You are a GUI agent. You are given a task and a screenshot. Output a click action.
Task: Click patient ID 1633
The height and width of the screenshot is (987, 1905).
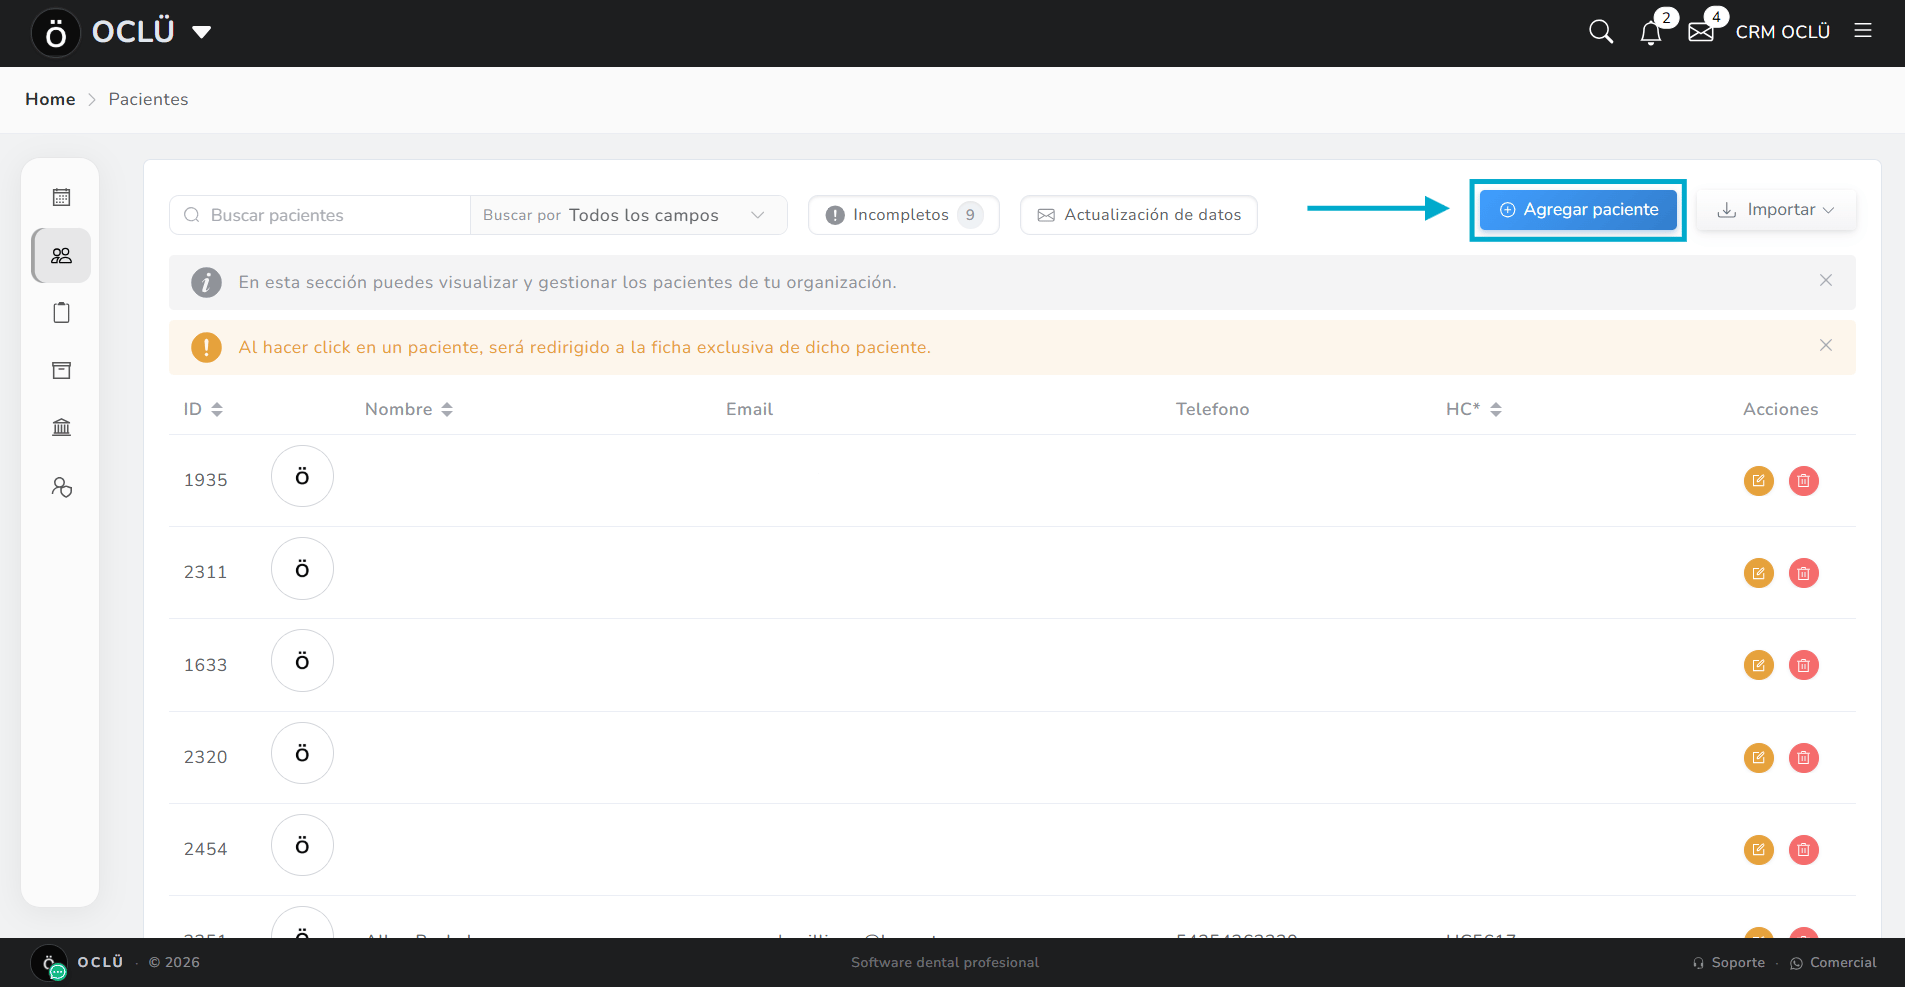[205, 665]
